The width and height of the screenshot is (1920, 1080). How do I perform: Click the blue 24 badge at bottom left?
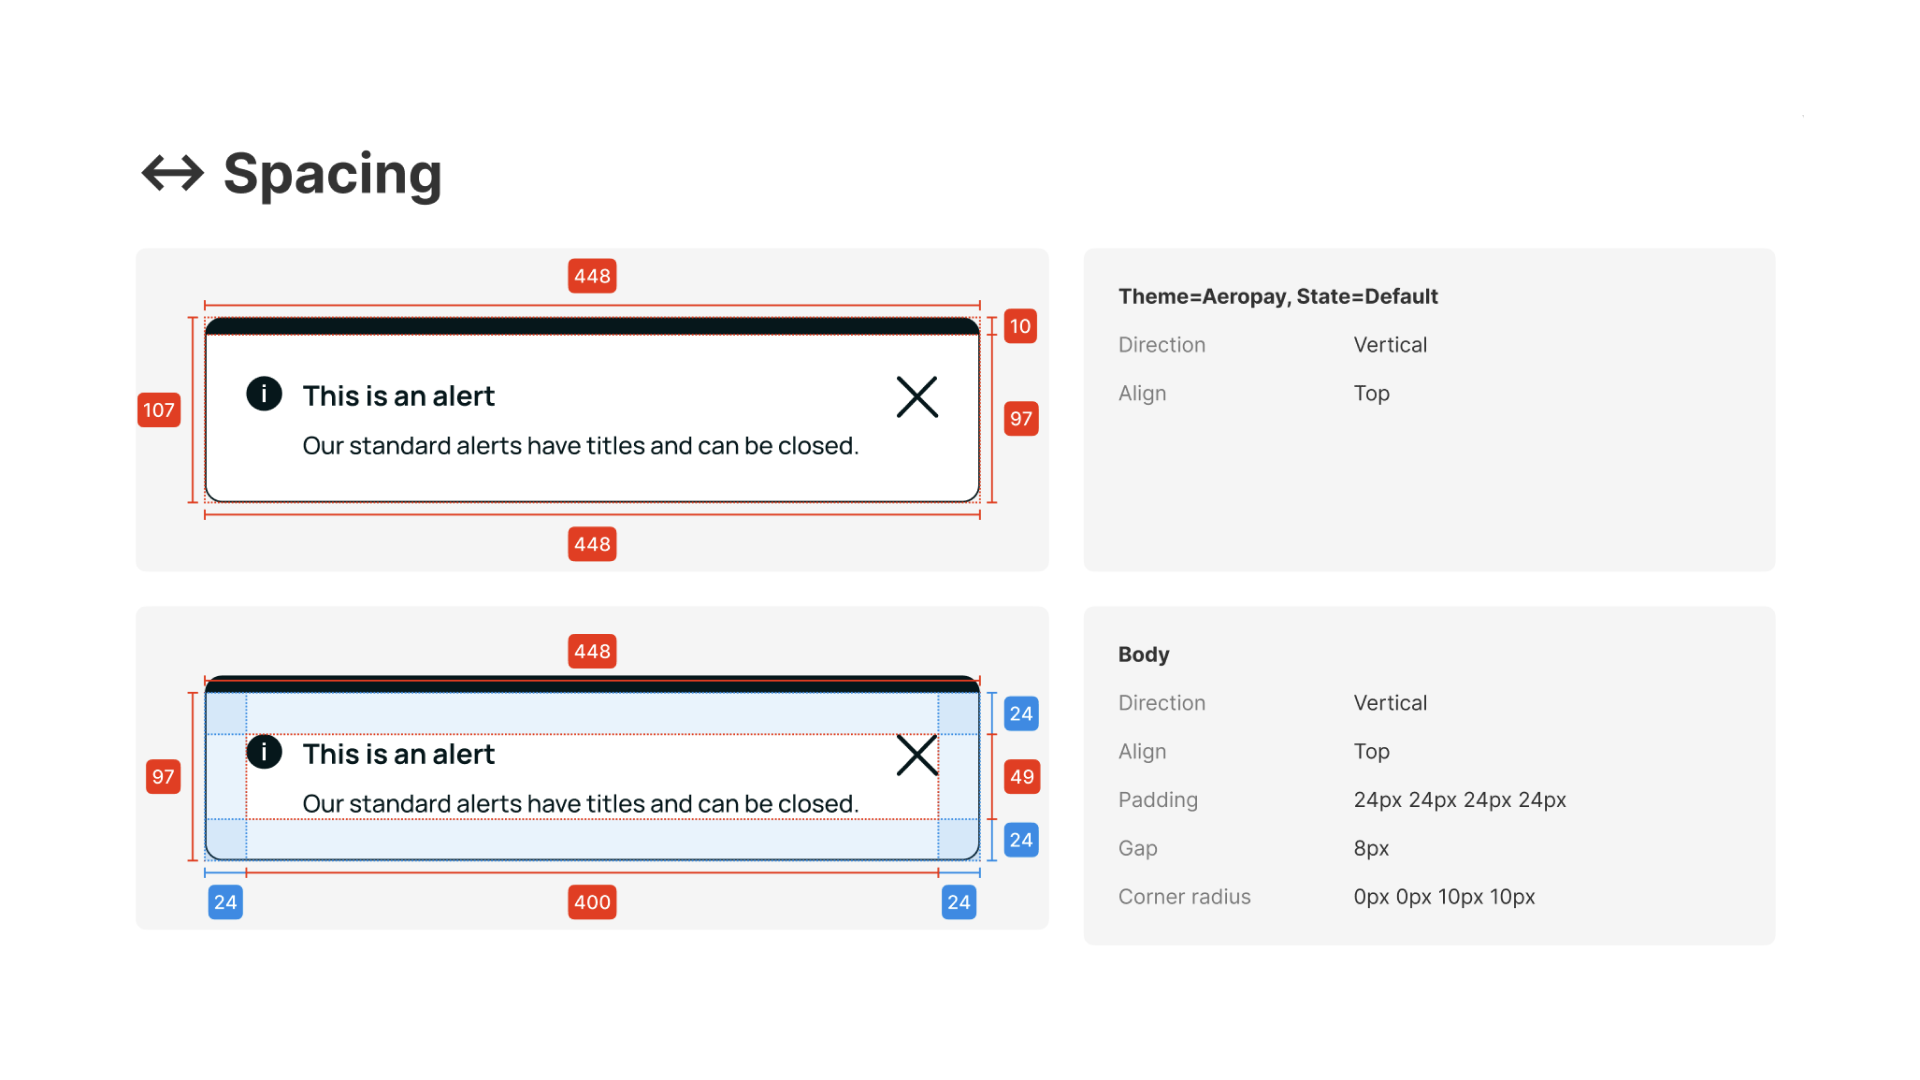click(226, 902)
